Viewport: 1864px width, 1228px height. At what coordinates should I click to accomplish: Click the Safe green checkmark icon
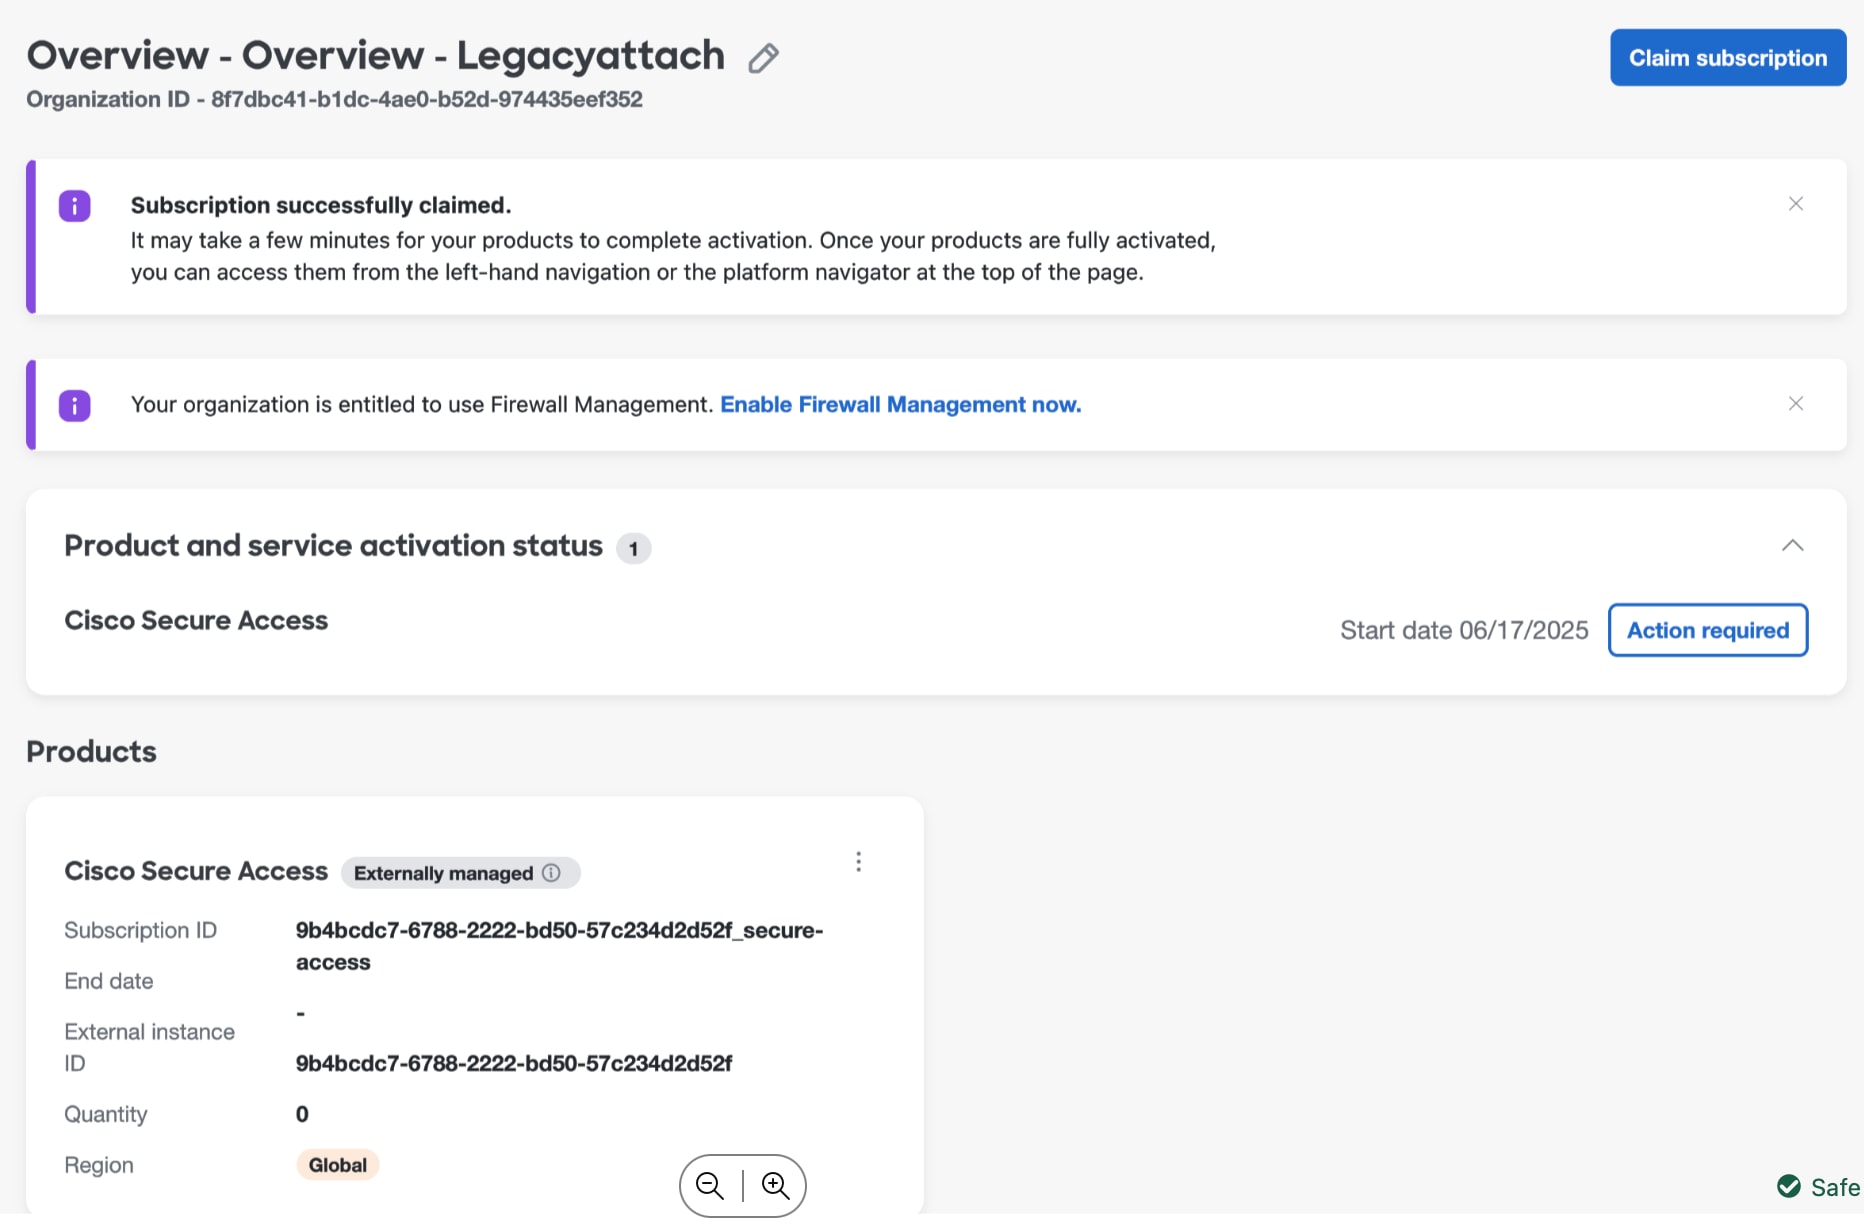tap(1789, 1187)
